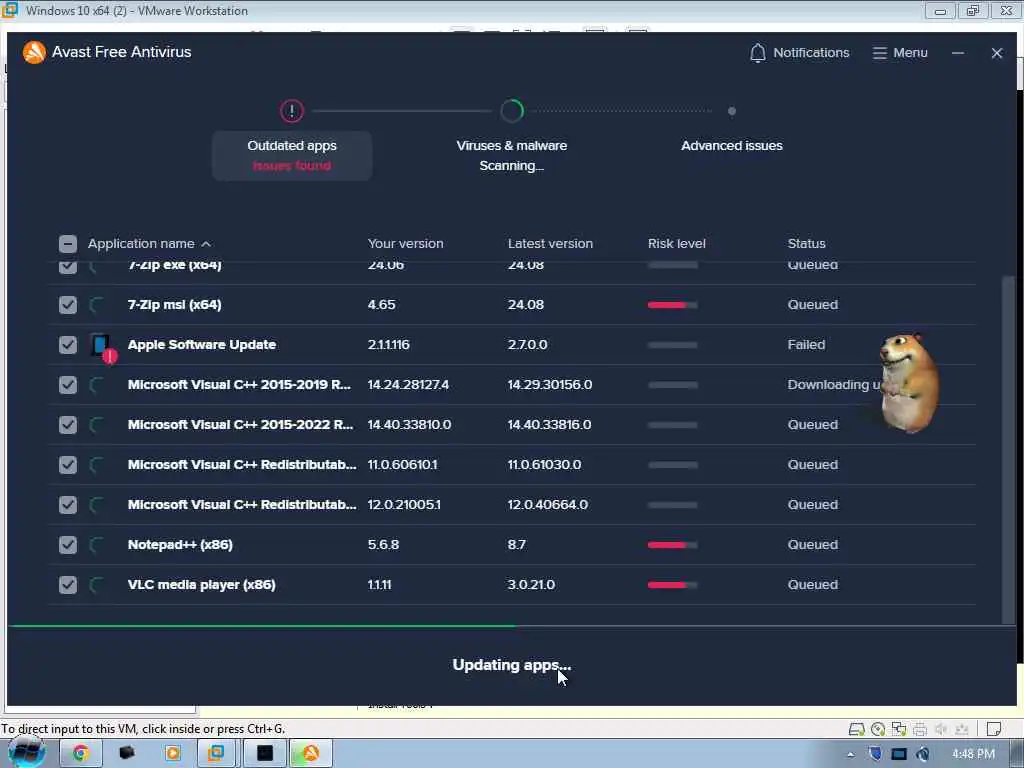1024x768 pixels.
Task: Click the Updating apps progress bar
Action: [x=512, y=626]
